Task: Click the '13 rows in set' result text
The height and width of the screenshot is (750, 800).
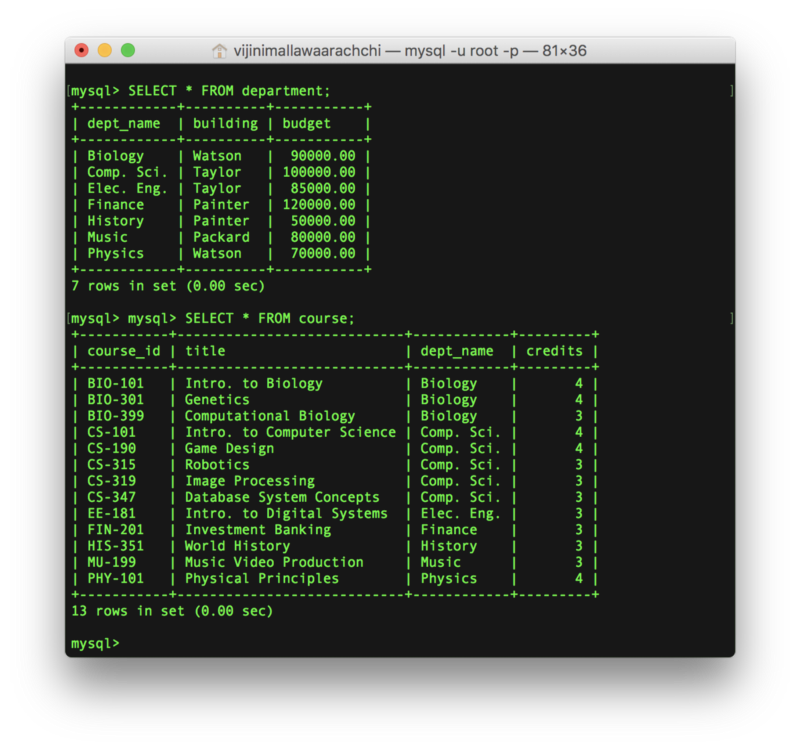Action: (x=172, y=610)
